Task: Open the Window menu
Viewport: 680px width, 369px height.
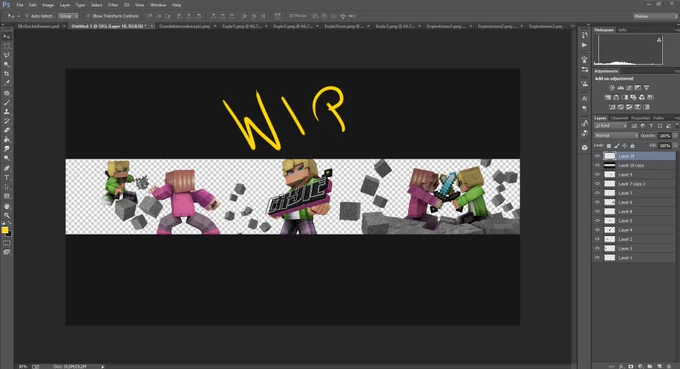Action: click(x=158, y=5)
